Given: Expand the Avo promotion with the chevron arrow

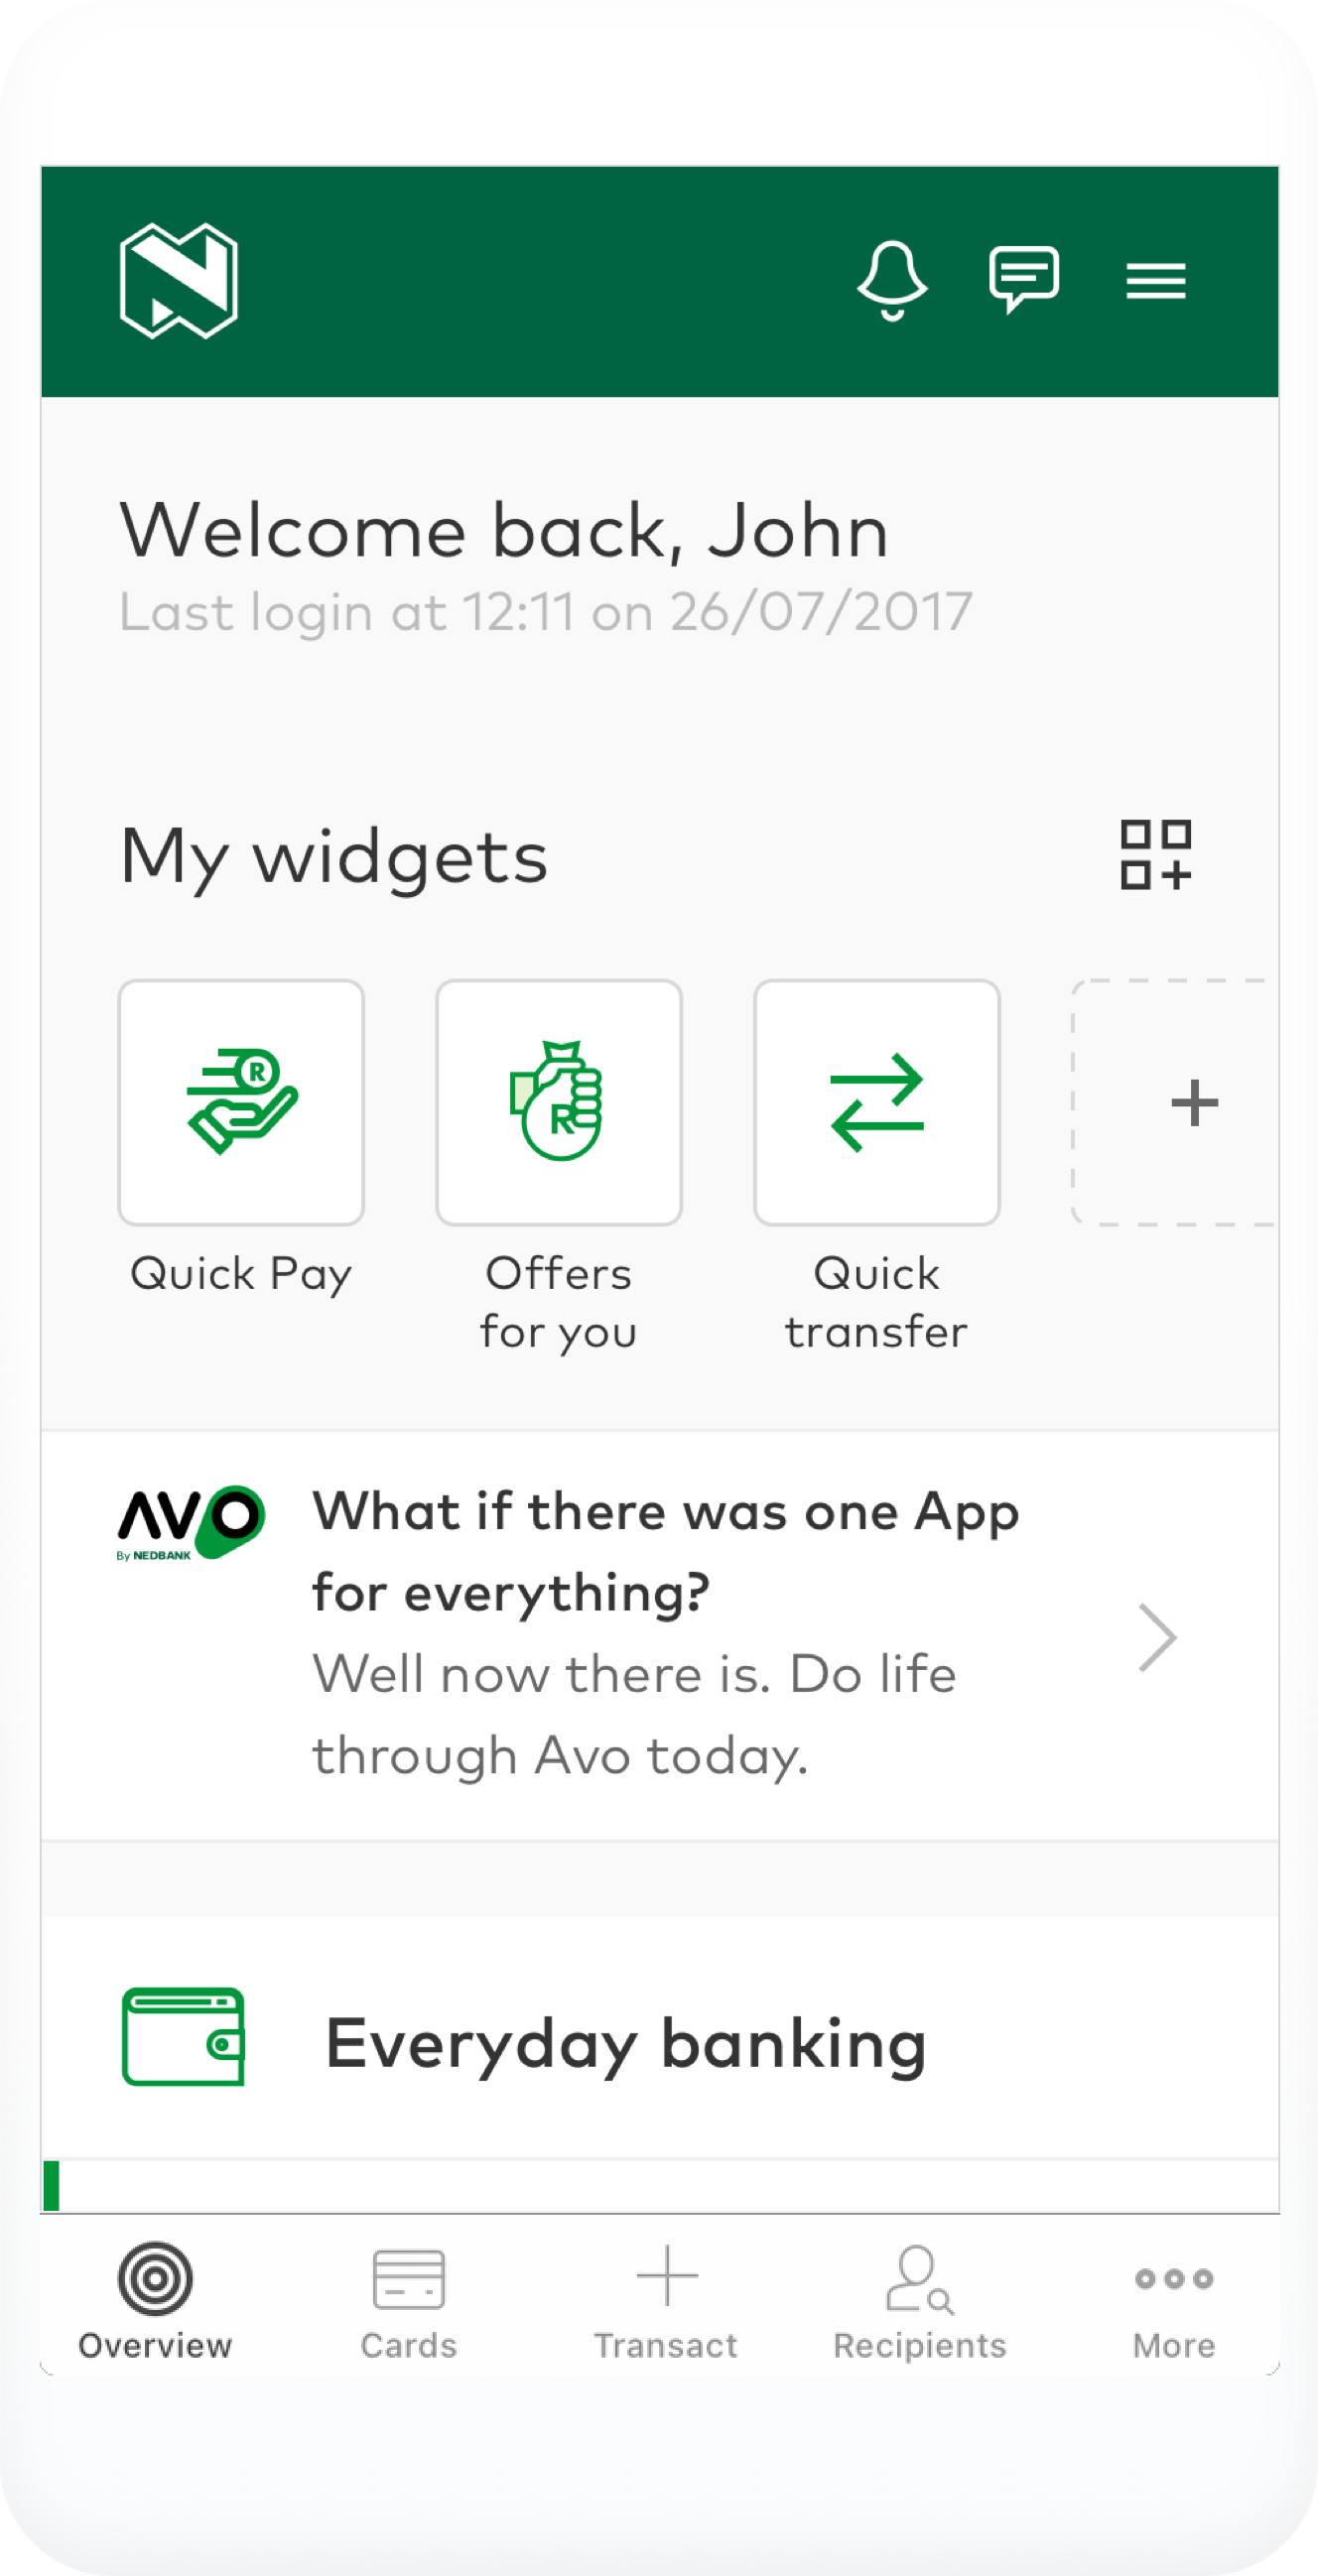Looking at the screenshot, I should 1158,1638.
